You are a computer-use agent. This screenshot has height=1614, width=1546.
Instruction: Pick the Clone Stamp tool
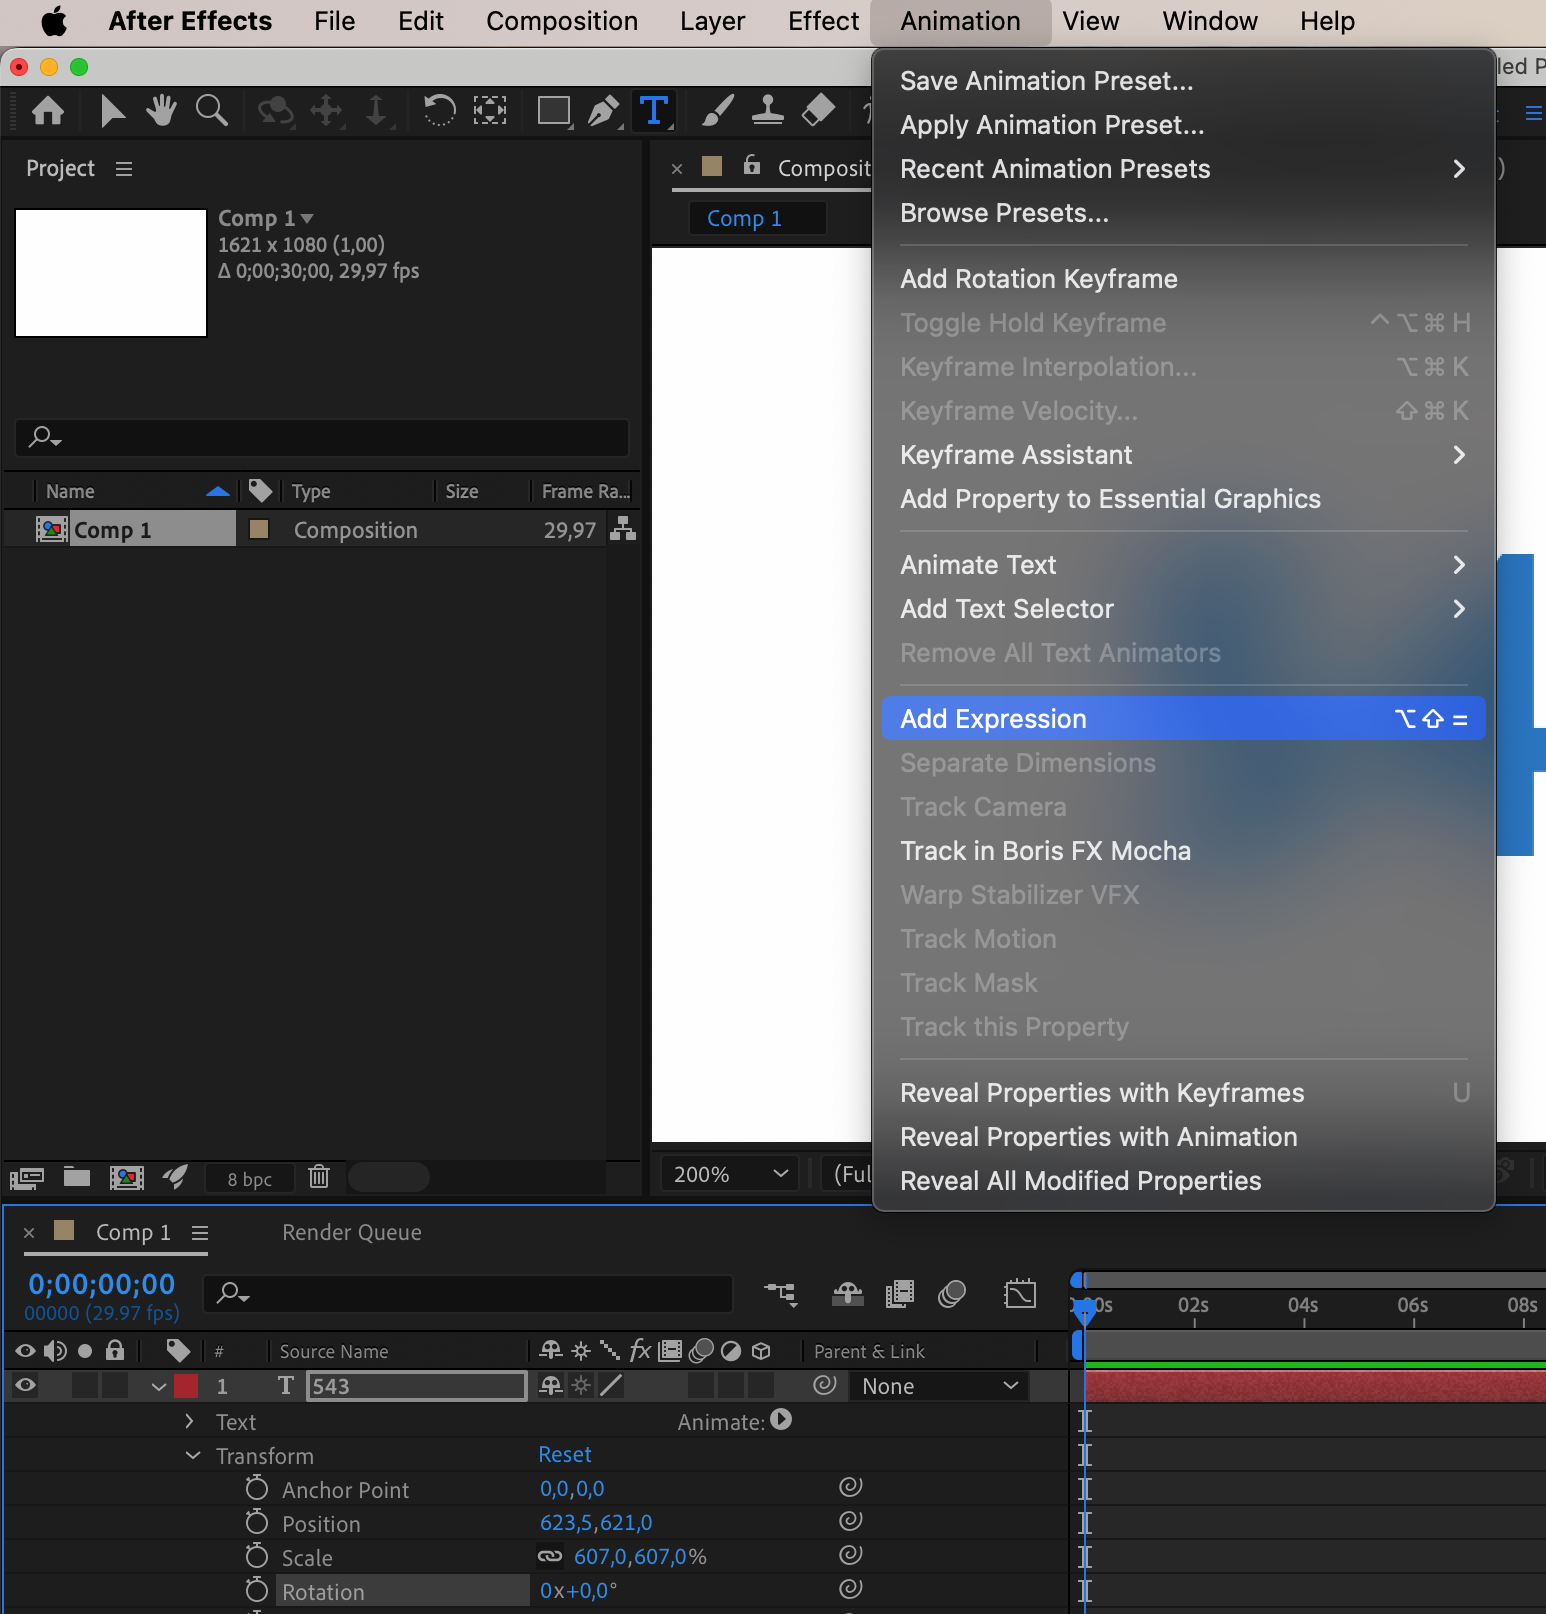[x=767, y=110]
